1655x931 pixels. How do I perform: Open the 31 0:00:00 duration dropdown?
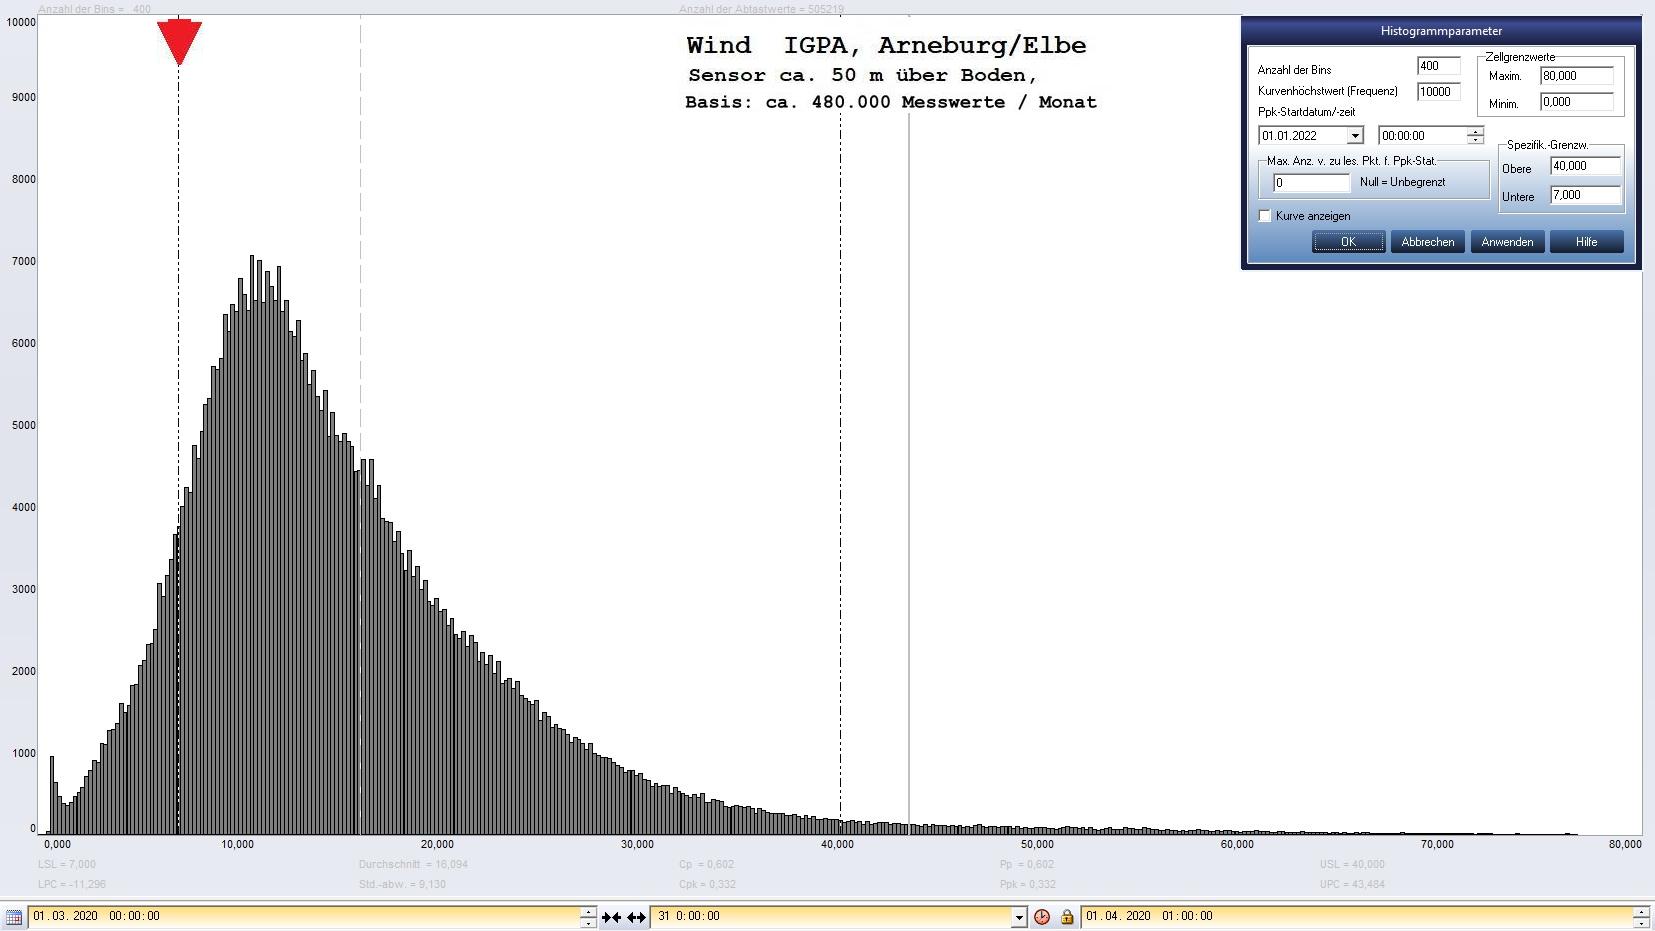1019,917
